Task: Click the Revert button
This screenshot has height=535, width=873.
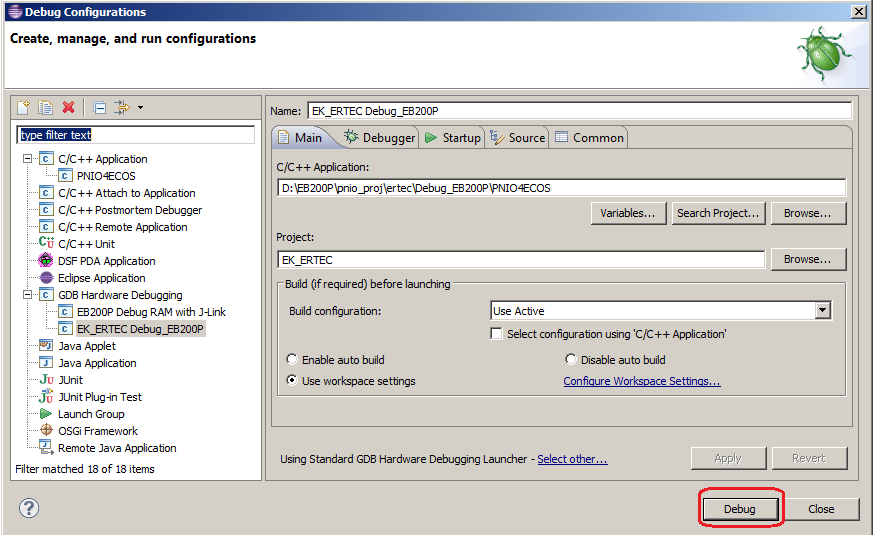Action: [809, 458]
